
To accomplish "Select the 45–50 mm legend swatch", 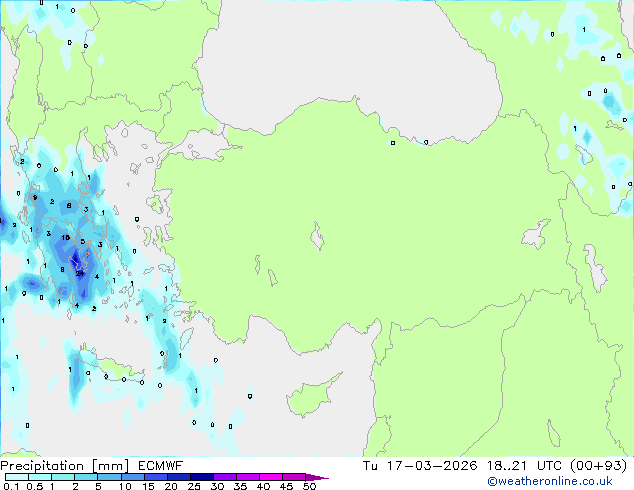I will click(x=294, y=477).
